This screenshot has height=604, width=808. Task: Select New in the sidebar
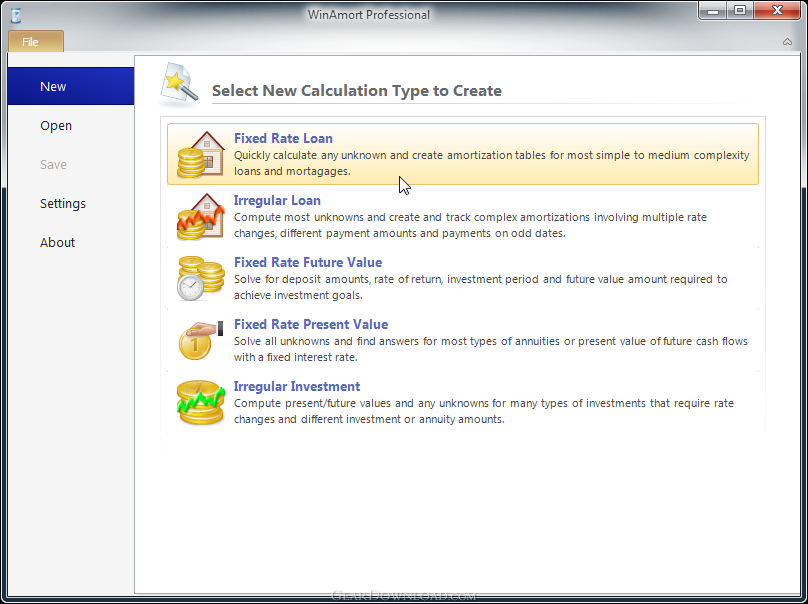click(x=71, y=86)
